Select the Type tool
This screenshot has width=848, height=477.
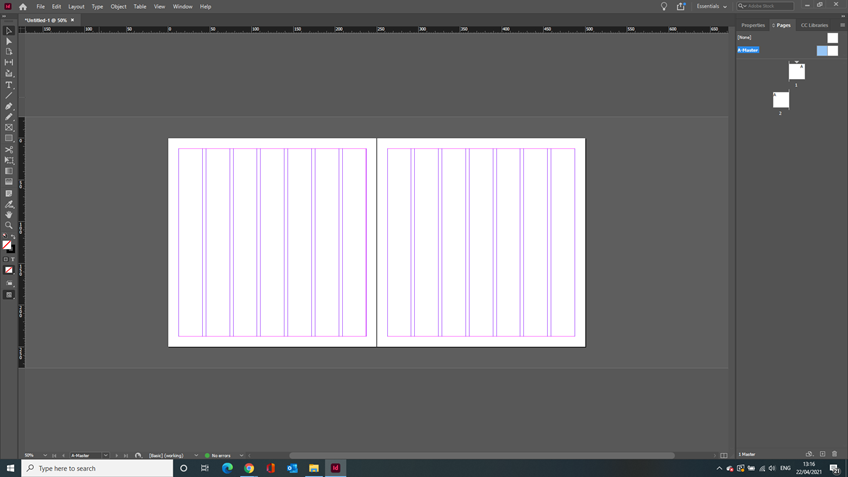click(9, 85)
